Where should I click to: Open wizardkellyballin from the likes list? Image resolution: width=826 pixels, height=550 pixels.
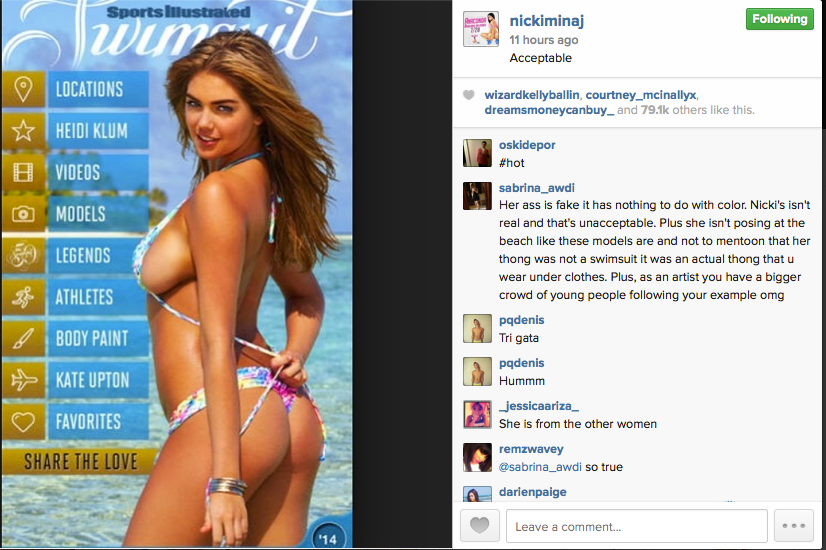(532, 95)
